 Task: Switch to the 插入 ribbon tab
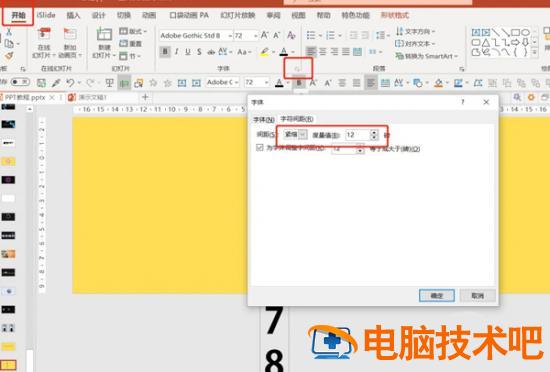pyautogui.click(x=73, y=15)
